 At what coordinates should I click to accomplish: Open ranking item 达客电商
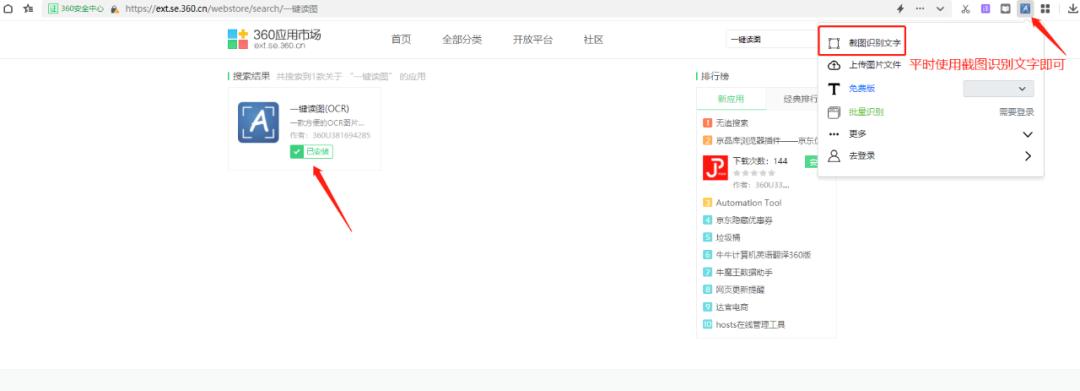[x=731, y=307]
